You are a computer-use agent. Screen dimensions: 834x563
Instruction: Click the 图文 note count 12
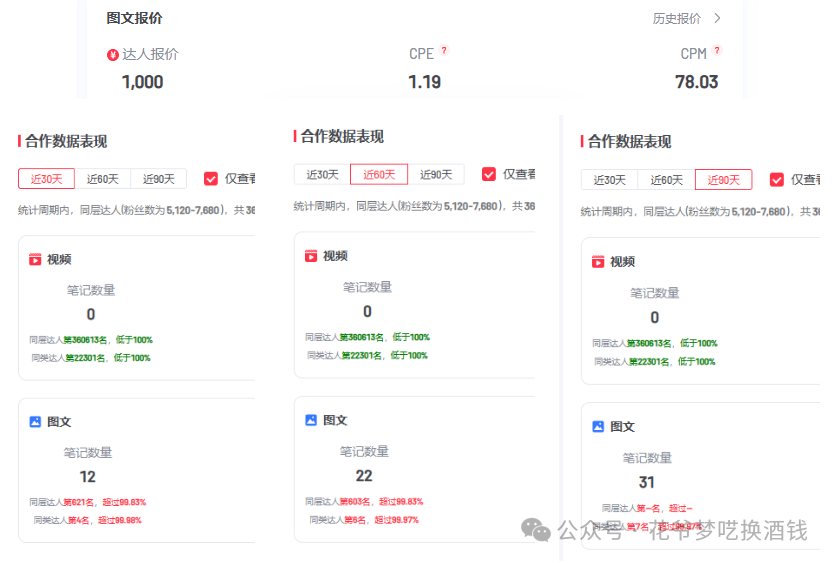click(x=88, y=477)
